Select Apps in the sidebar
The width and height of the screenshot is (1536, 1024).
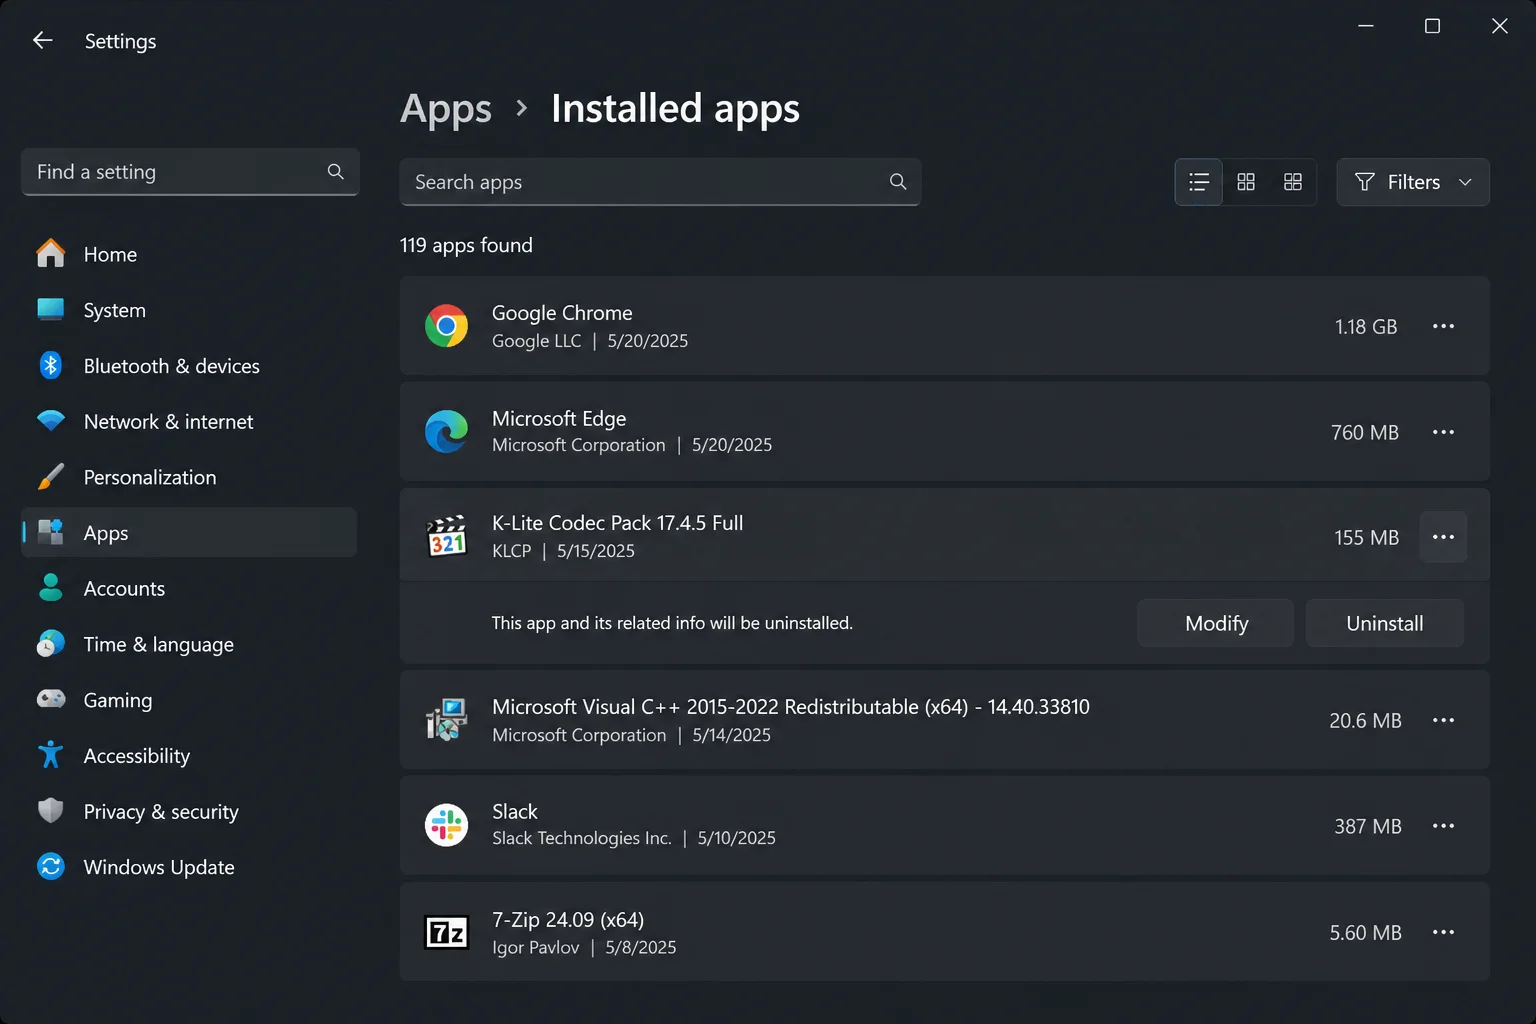[x=189, y=533]
